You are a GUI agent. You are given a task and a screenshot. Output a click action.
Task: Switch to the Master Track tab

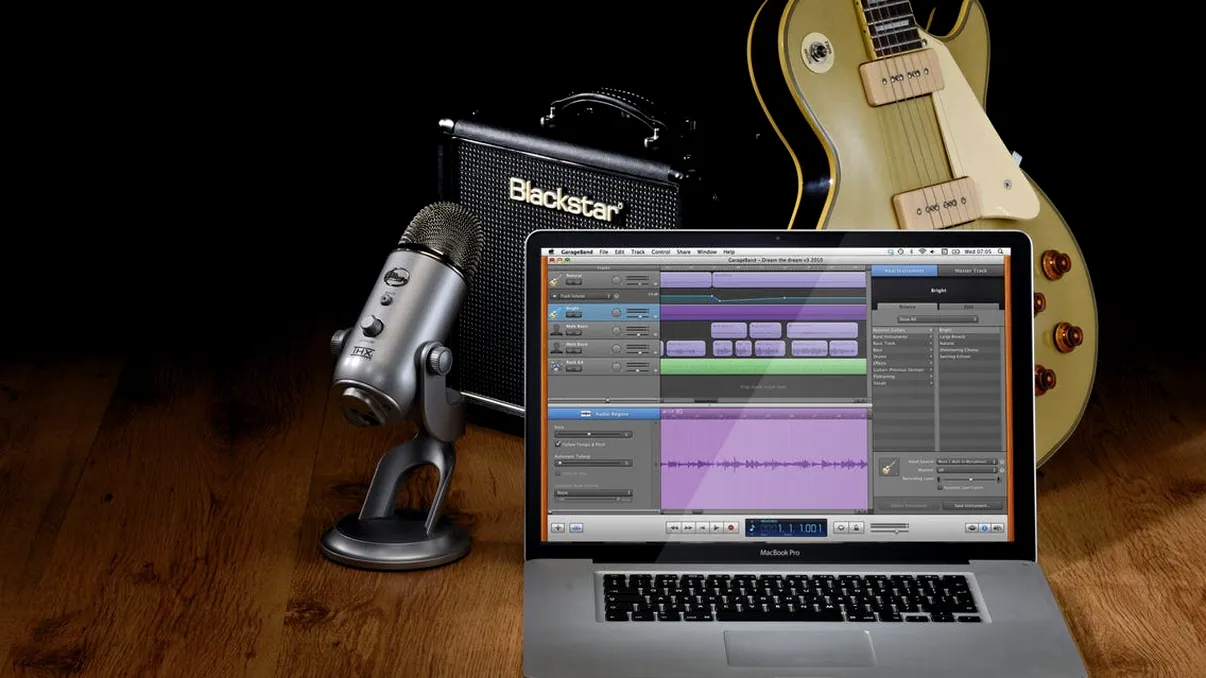click(x=970, y=271)
